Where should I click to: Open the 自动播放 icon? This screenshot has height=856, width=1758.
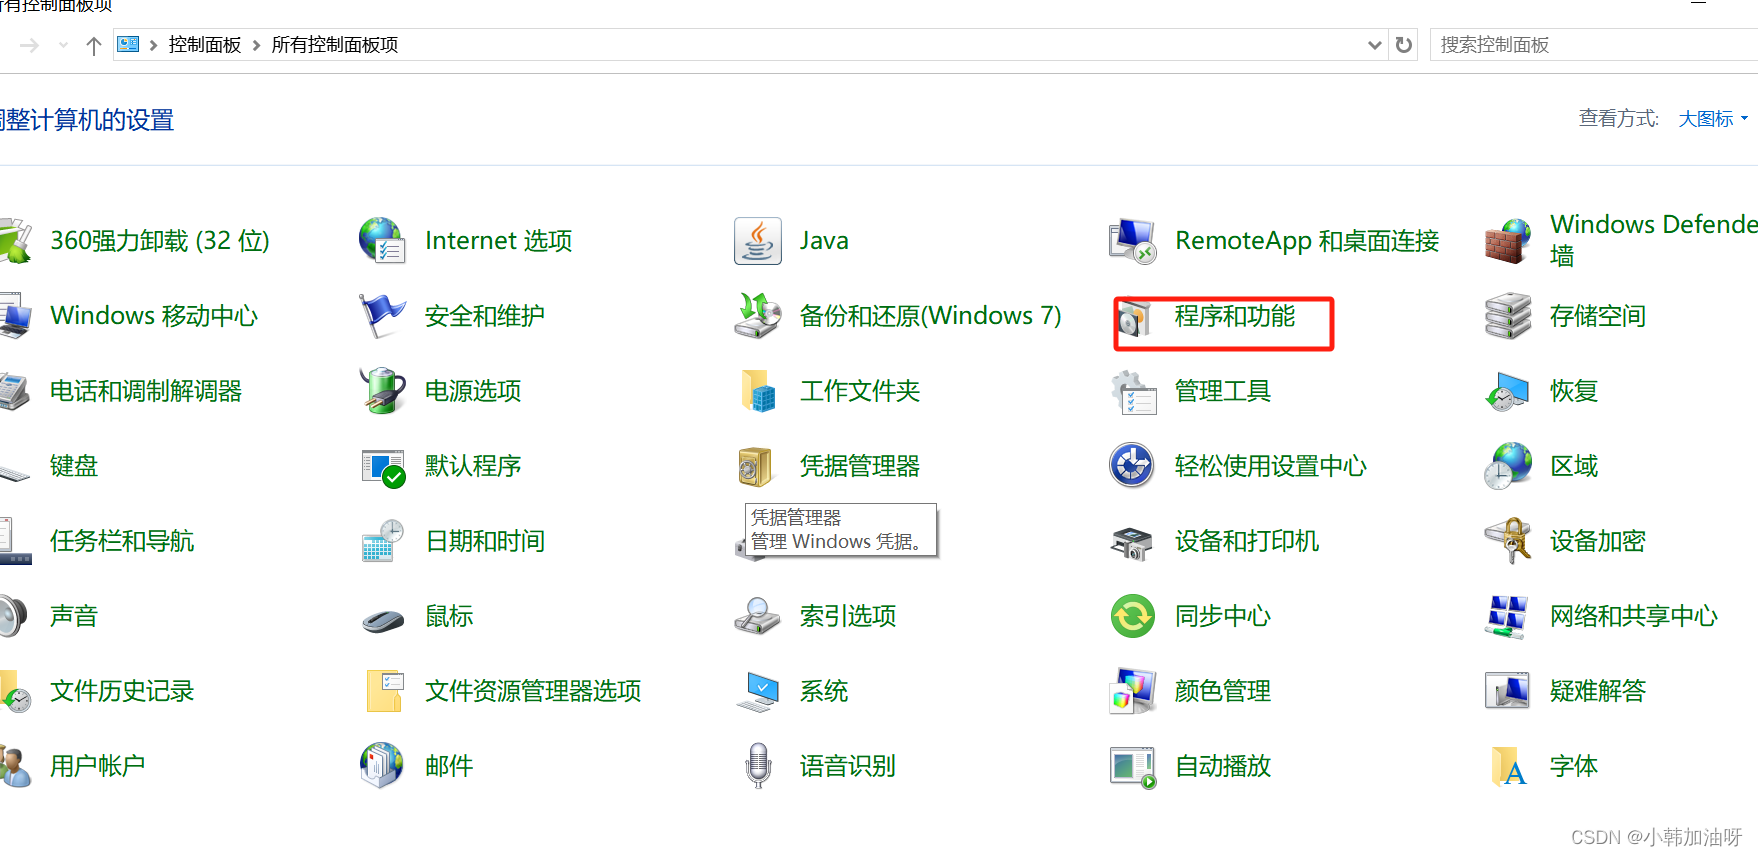pos(1132,767)
